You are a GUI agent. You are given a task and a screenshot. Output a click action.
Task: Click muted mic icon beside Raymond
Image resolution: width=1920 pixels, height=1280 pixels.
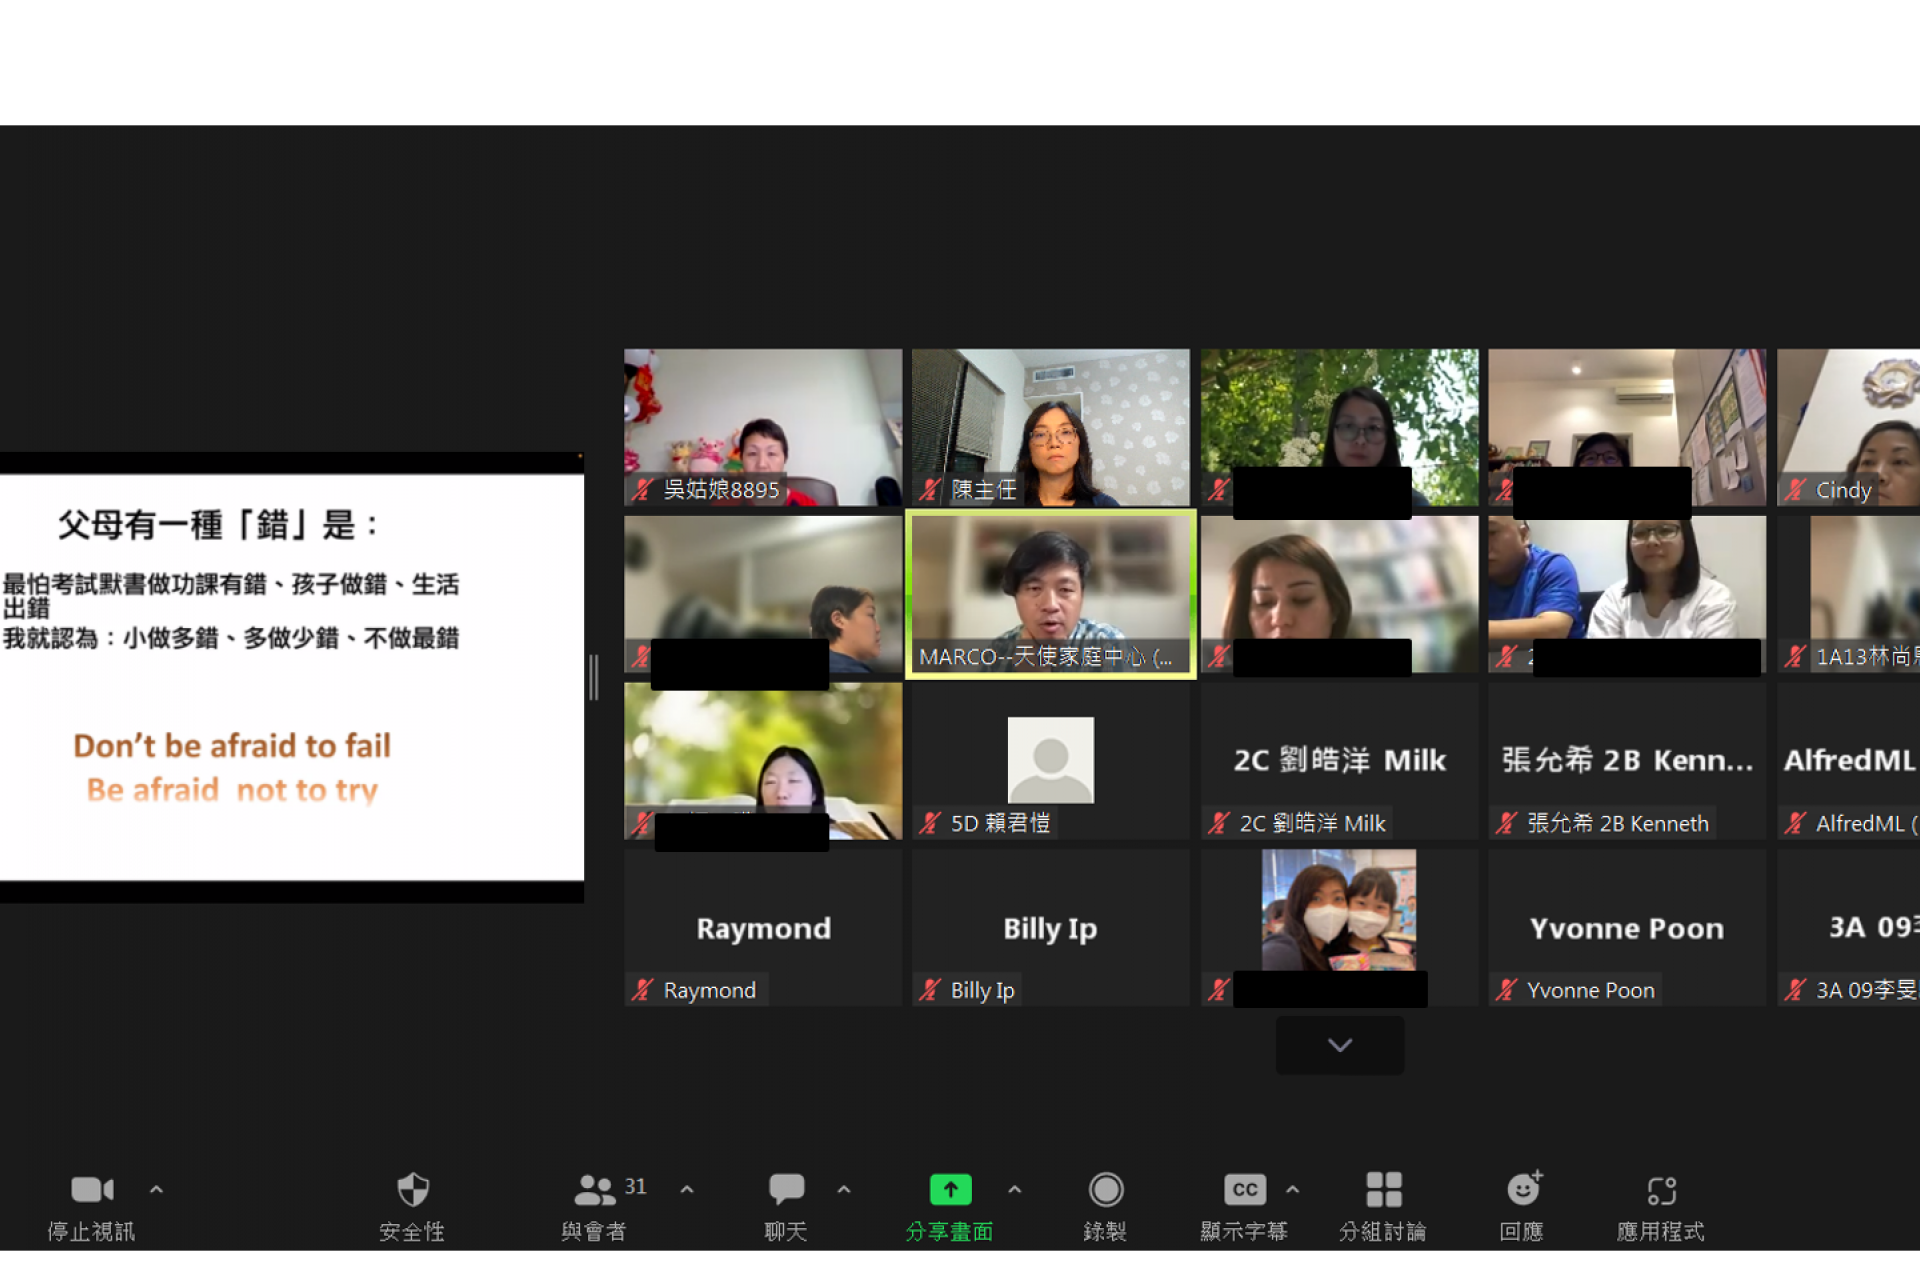[x=642, y=990]
